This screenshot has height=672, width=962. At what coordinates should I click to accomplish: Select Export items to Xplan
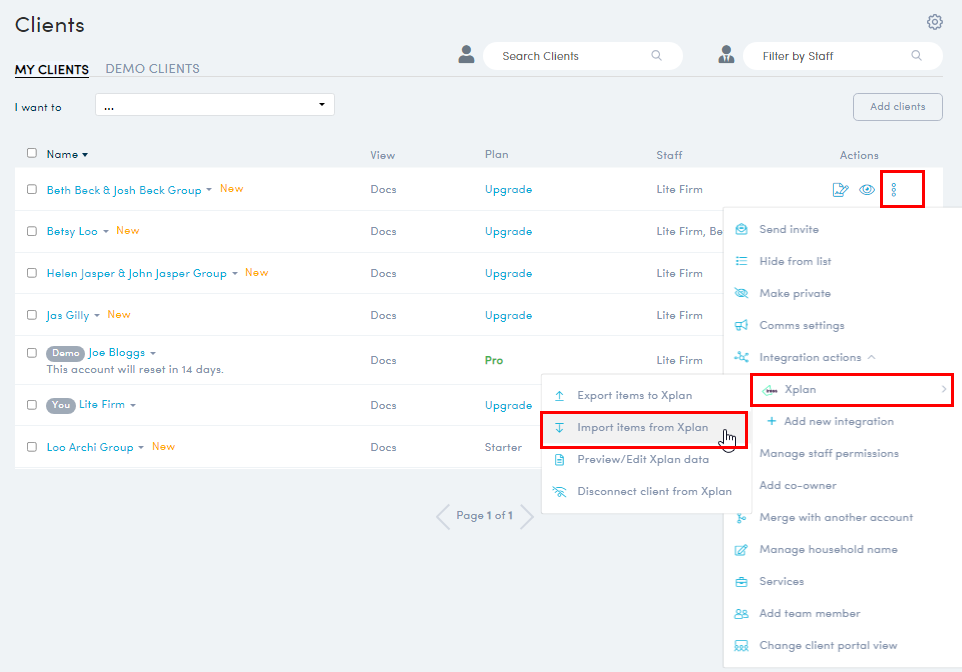[634, 395]
